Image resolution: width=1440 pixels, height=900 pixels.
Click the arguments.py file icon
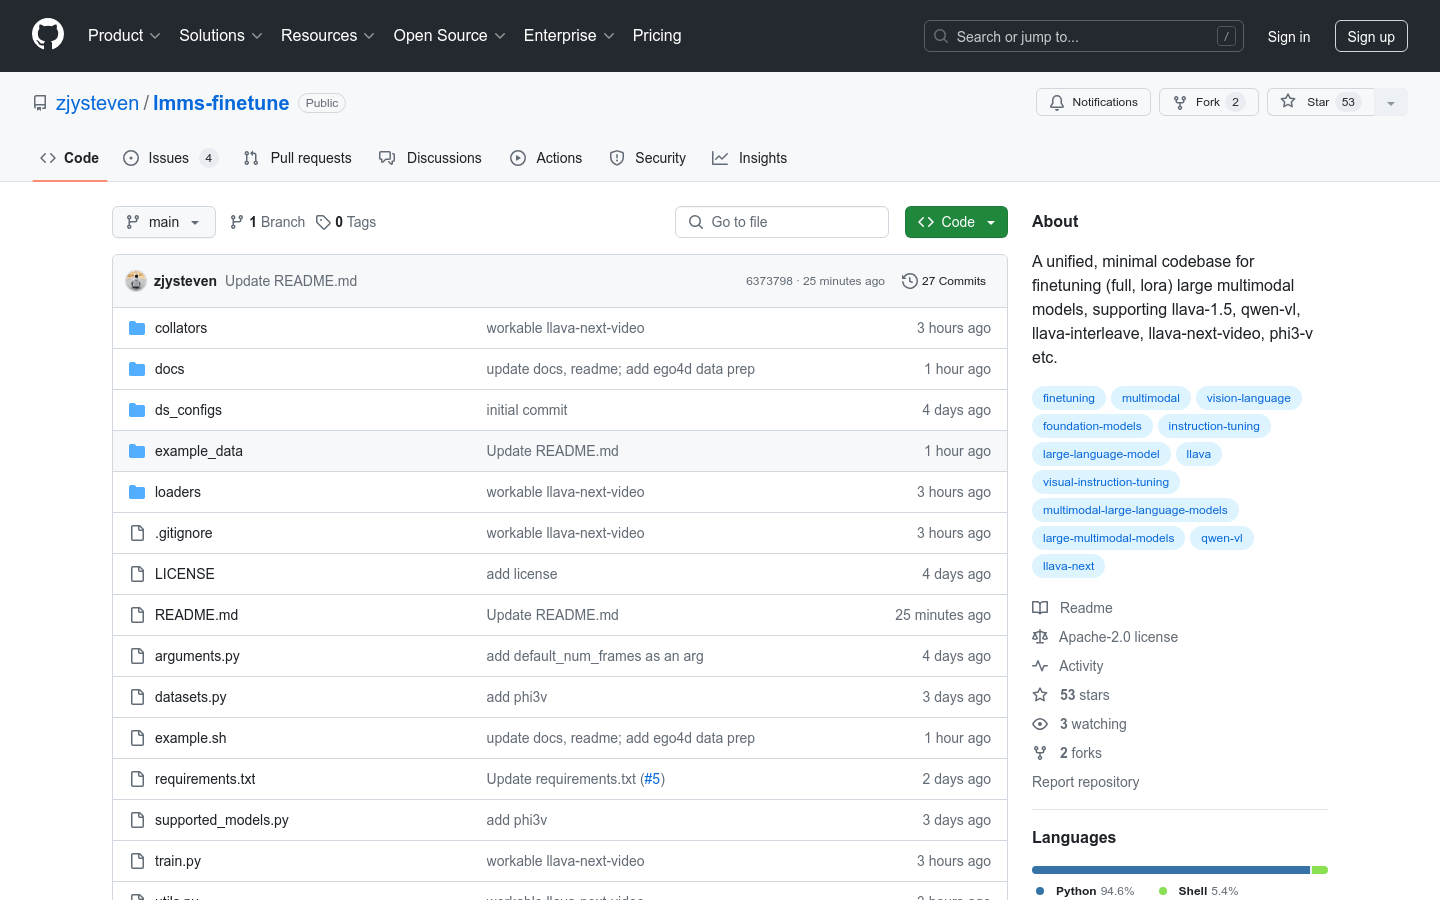pos(137,656)
